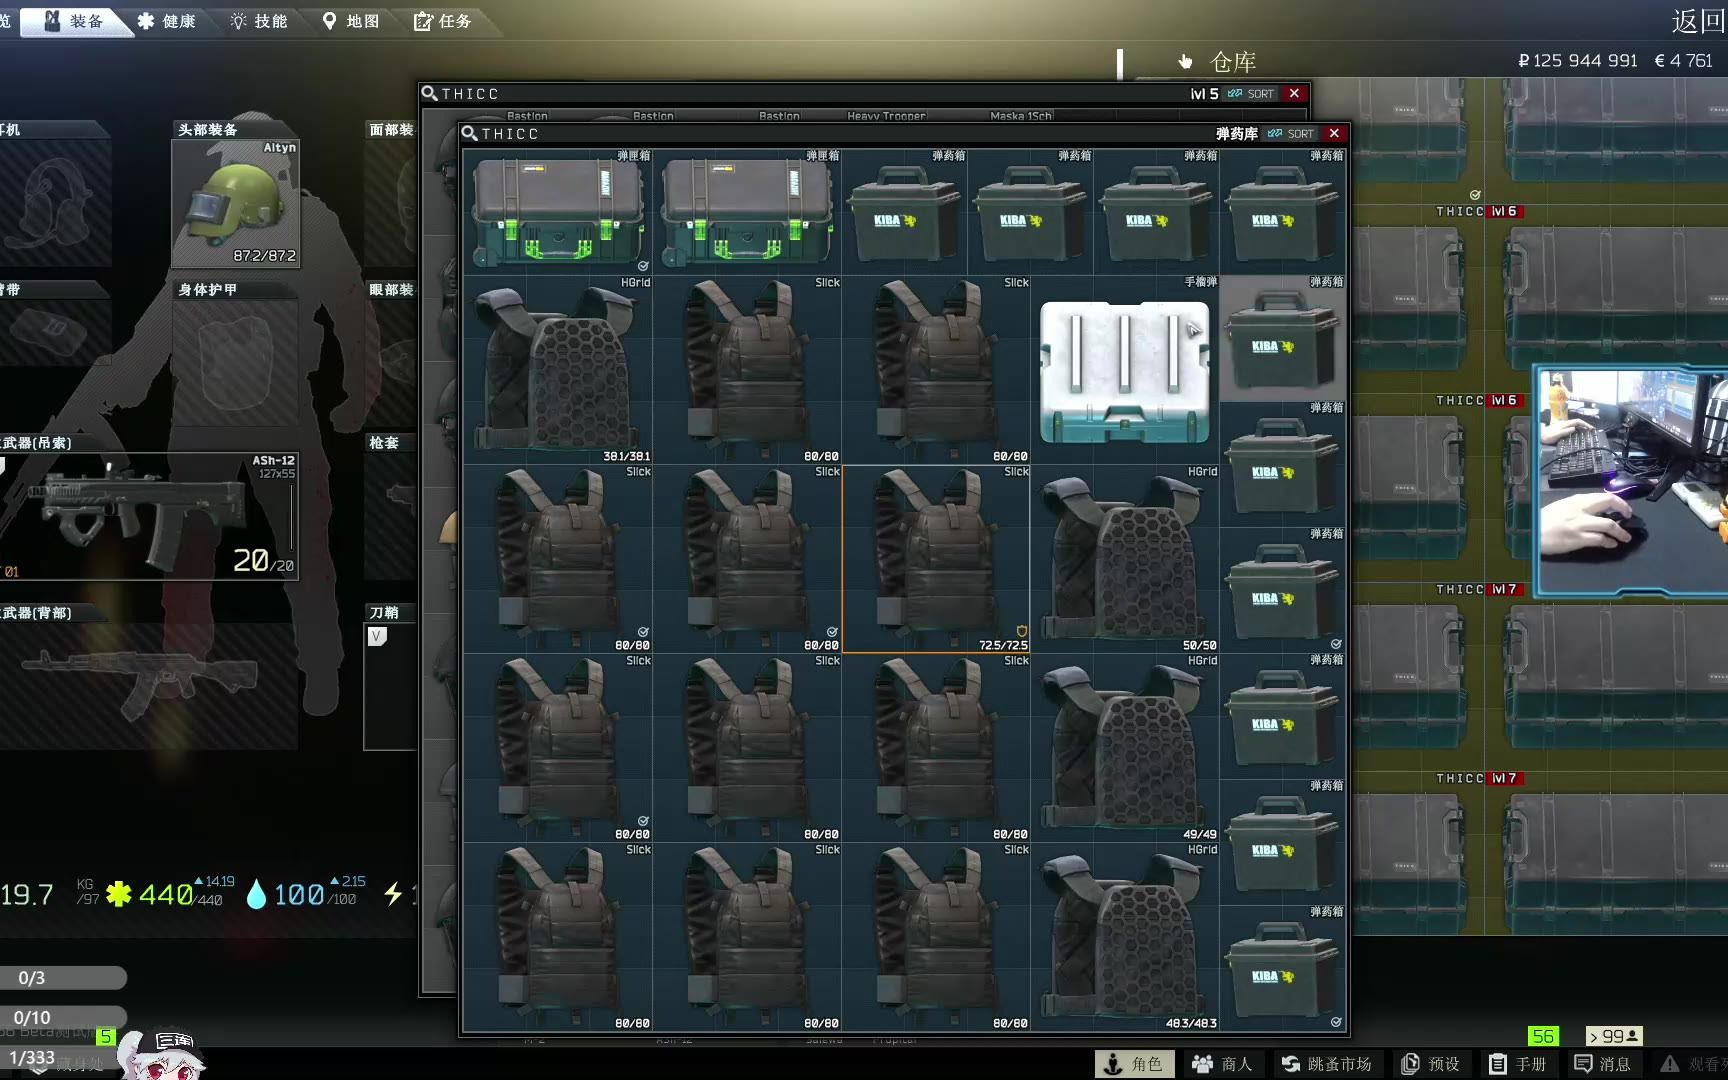Select the HGrid armor with 50/50 durability
The height and width of the screenshot is (1080, 1728).
click(x=1125, y=559)
